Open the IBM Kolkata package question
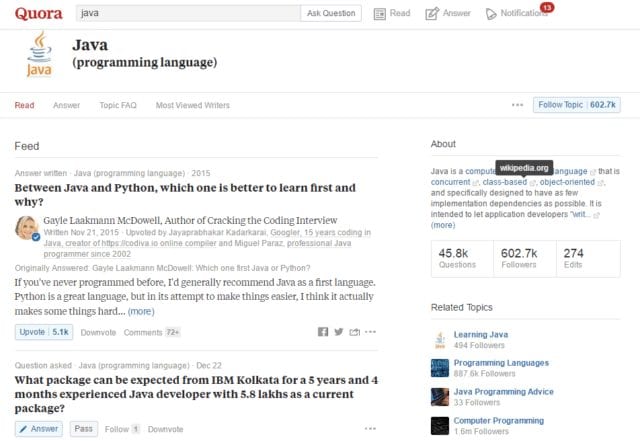This screenshot has height=441, width=640. 196,394
